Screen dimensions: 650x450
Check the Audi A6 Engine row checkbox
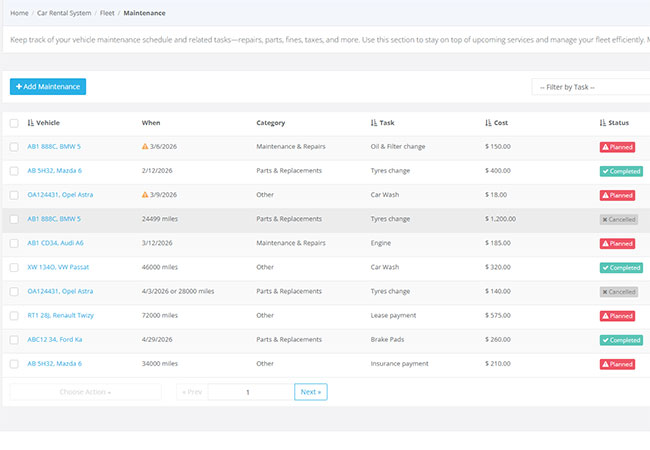click(14, 243)
